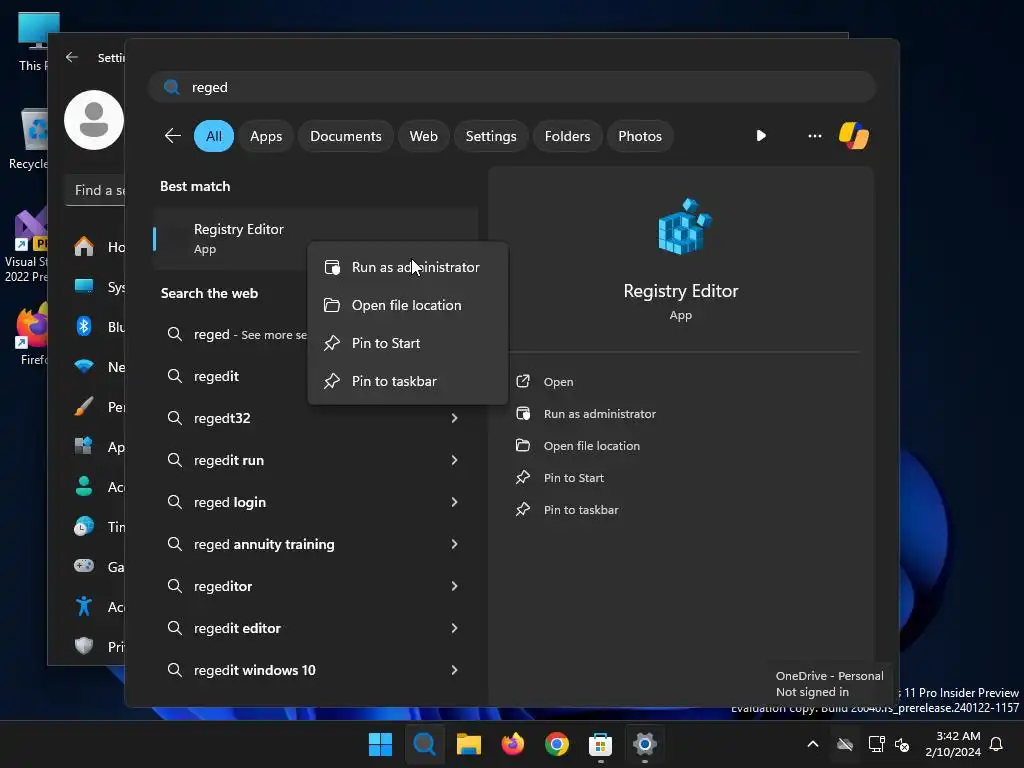Click the Search icon on taskbar
The image size is (1024, 768).
(424, 744)
